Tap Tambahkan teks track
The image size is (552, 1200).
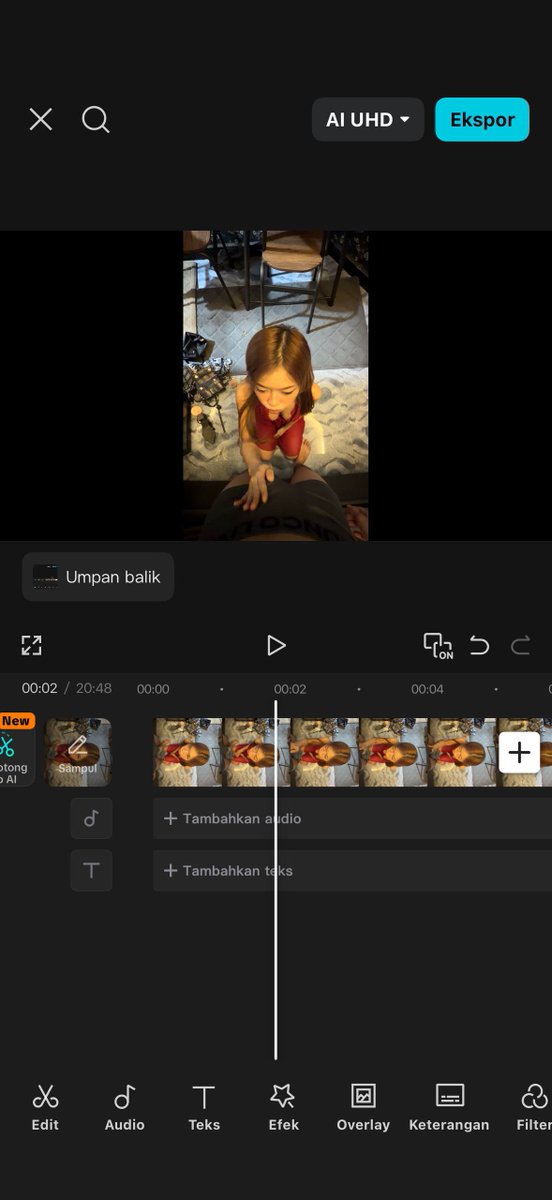click(x=352, y=870)
